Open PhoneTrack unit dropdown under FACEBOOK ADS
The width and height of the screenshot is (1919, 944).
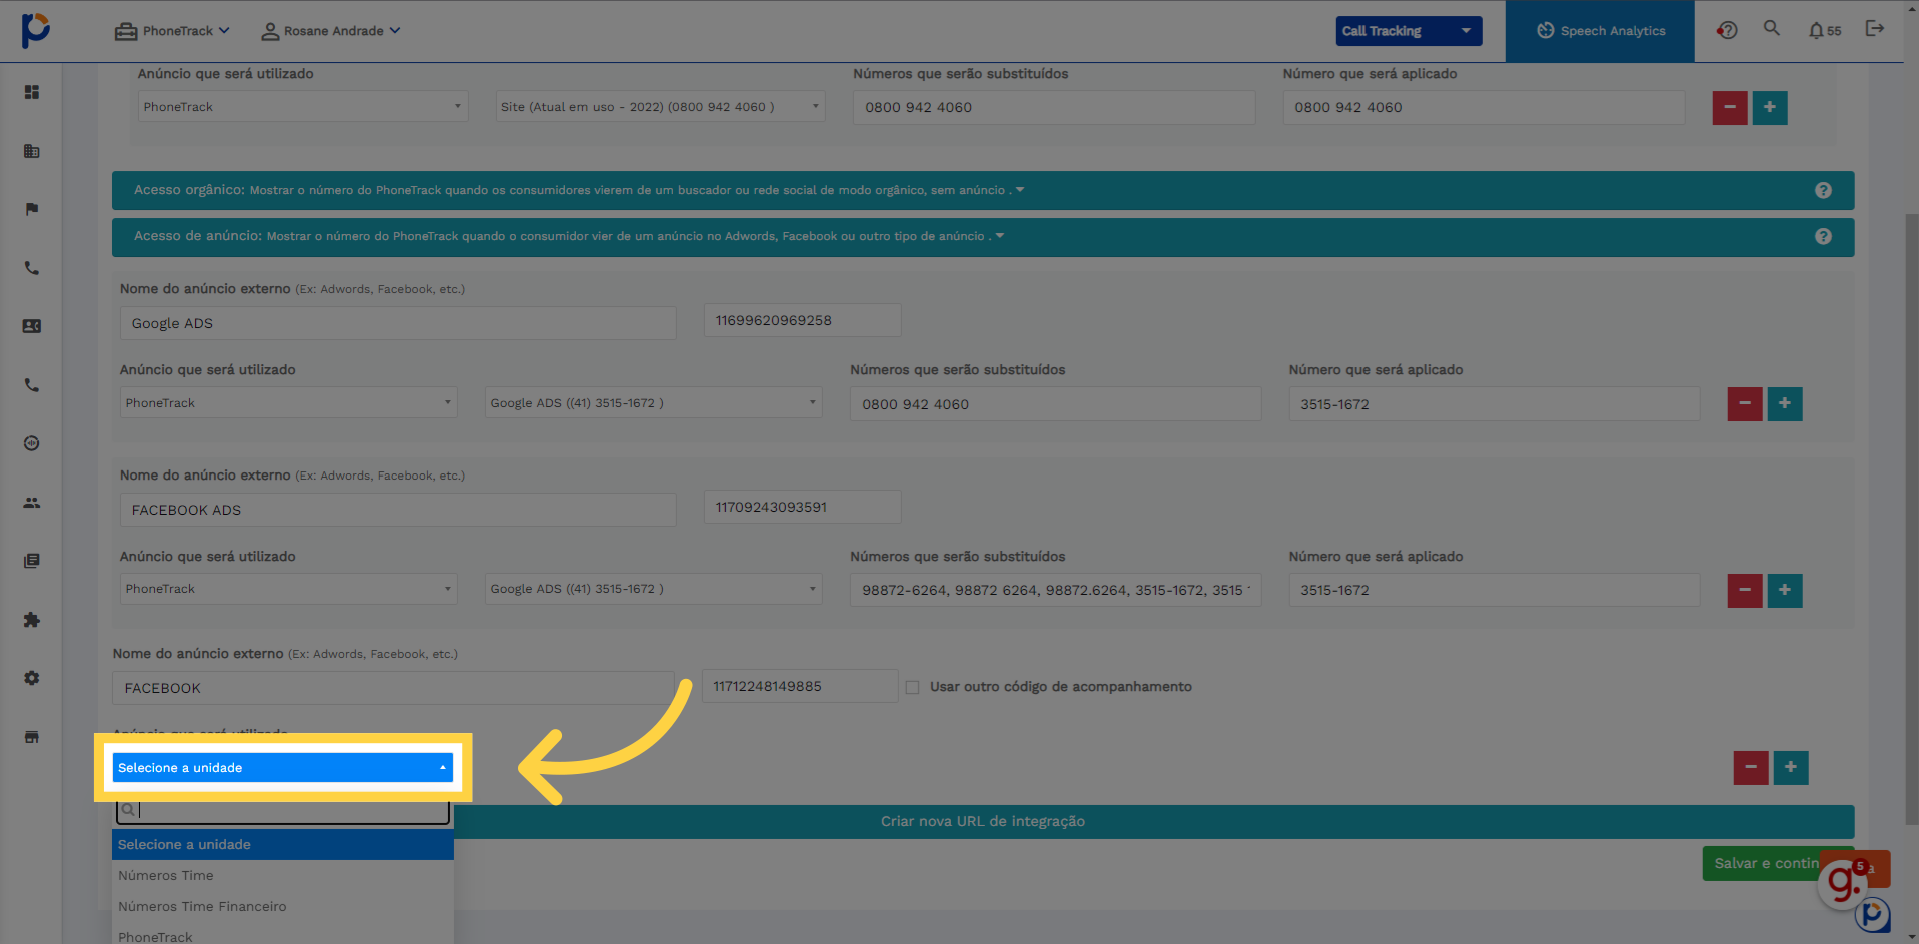[x=289, y=589]
